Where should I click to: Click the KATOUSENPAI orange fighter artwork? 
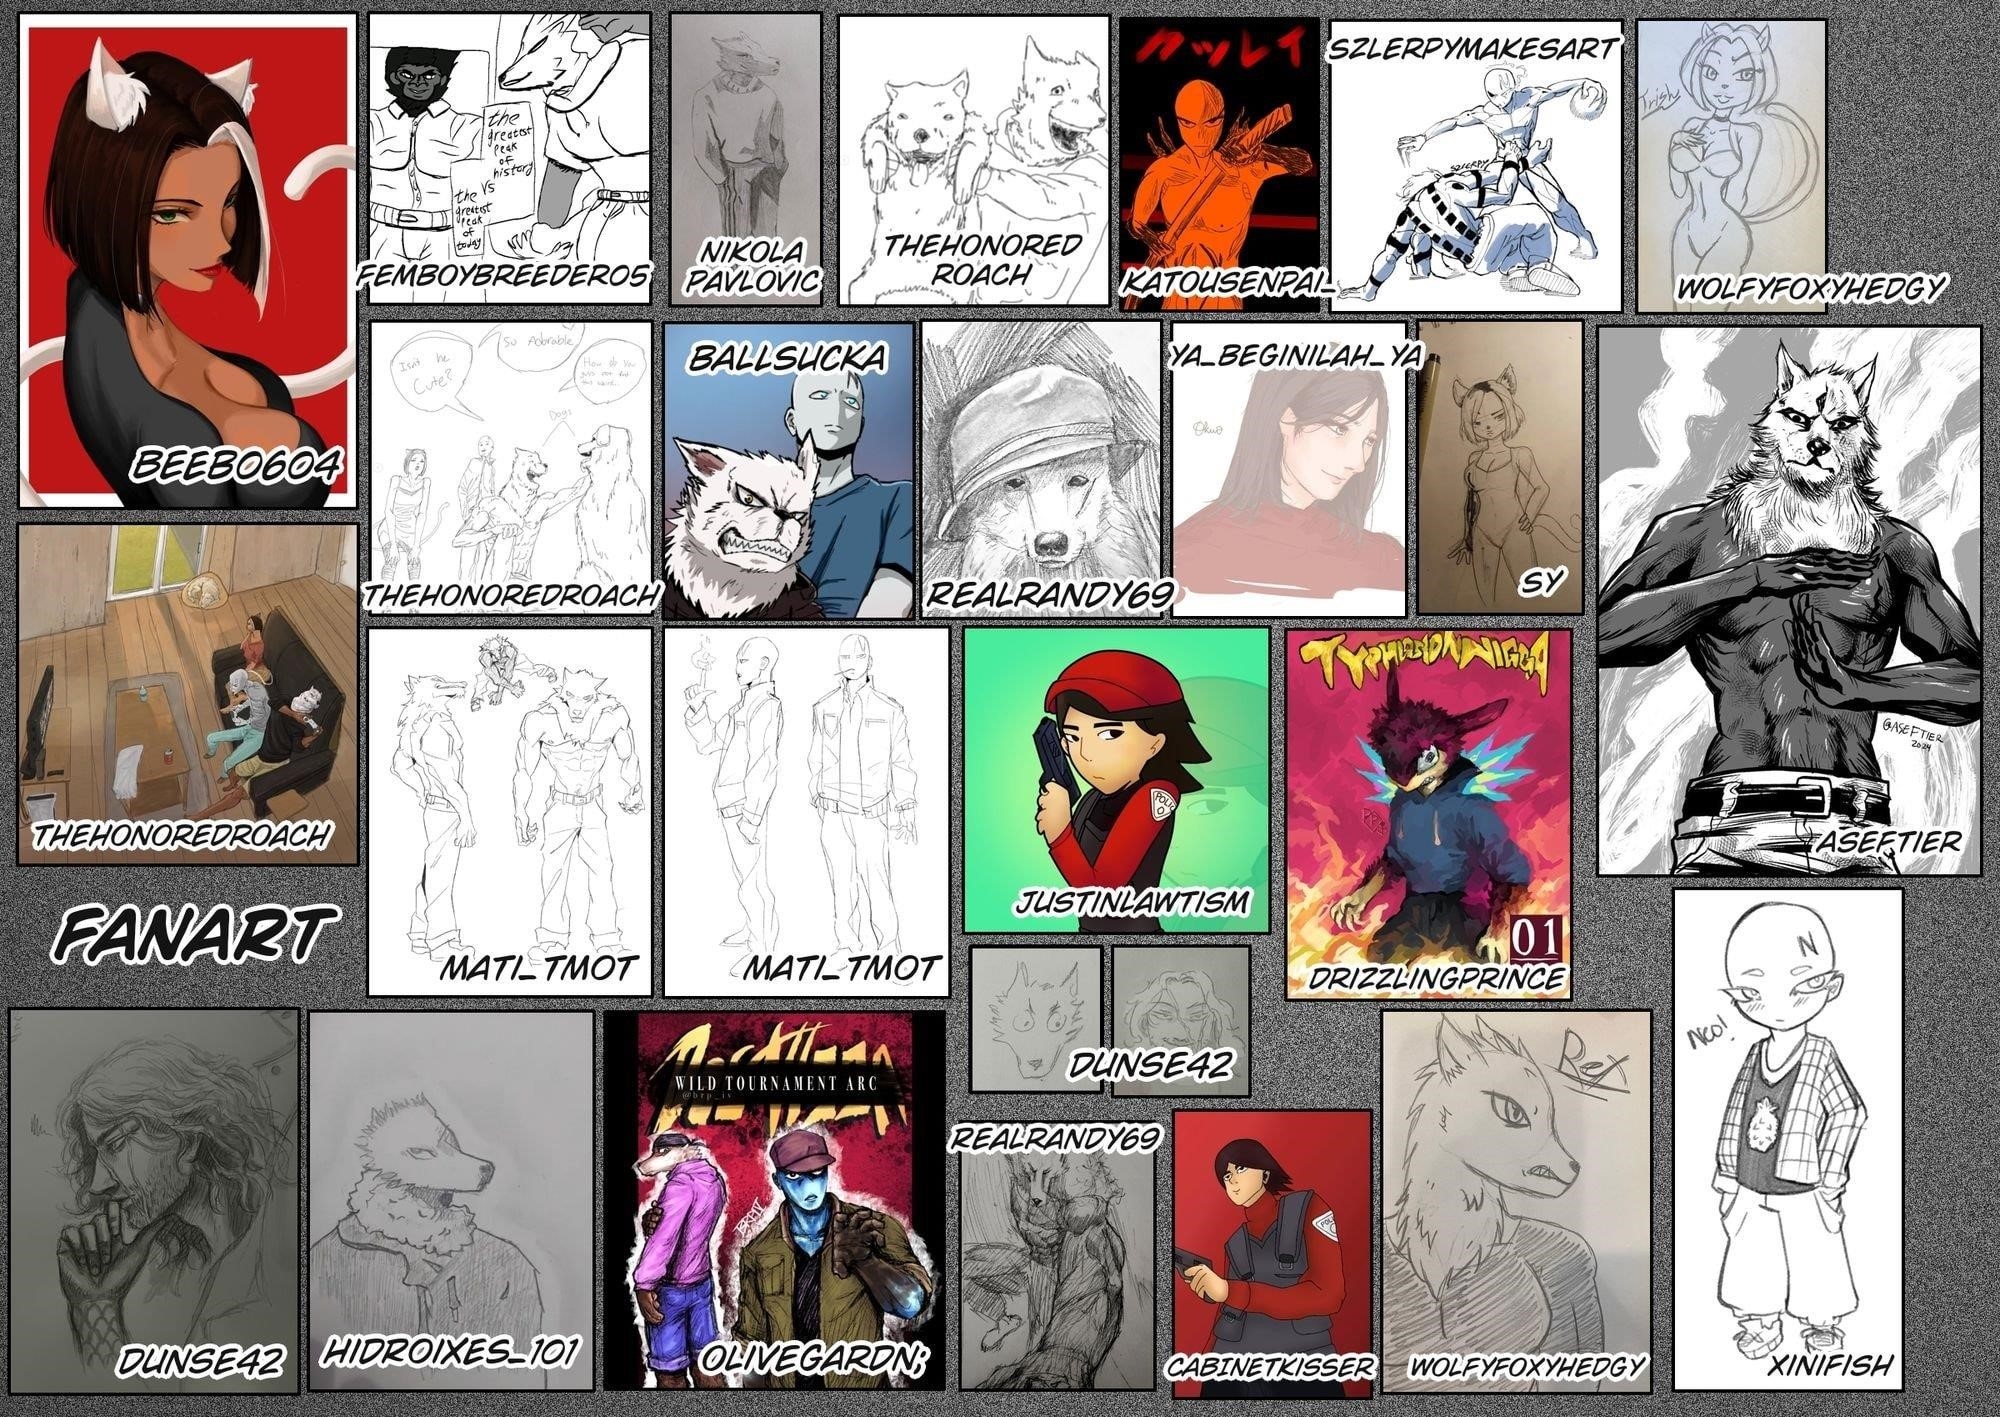pyautogui.click(x=1217, y=150)
